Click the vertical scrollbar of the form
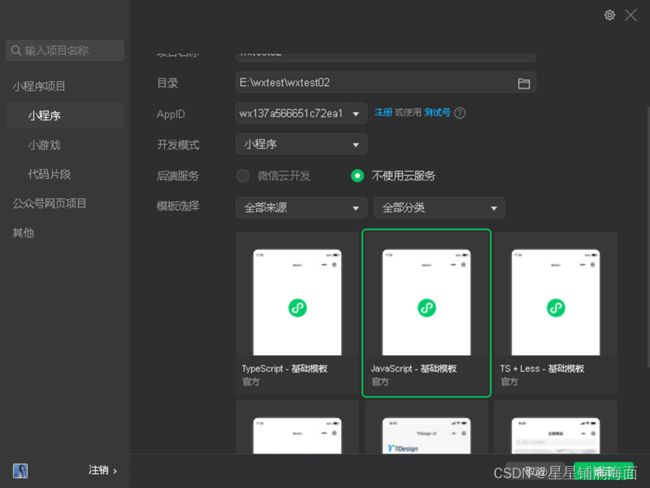The height and width of the screenshot is (488, 650). pyautogui.click(x=647, y=236)
